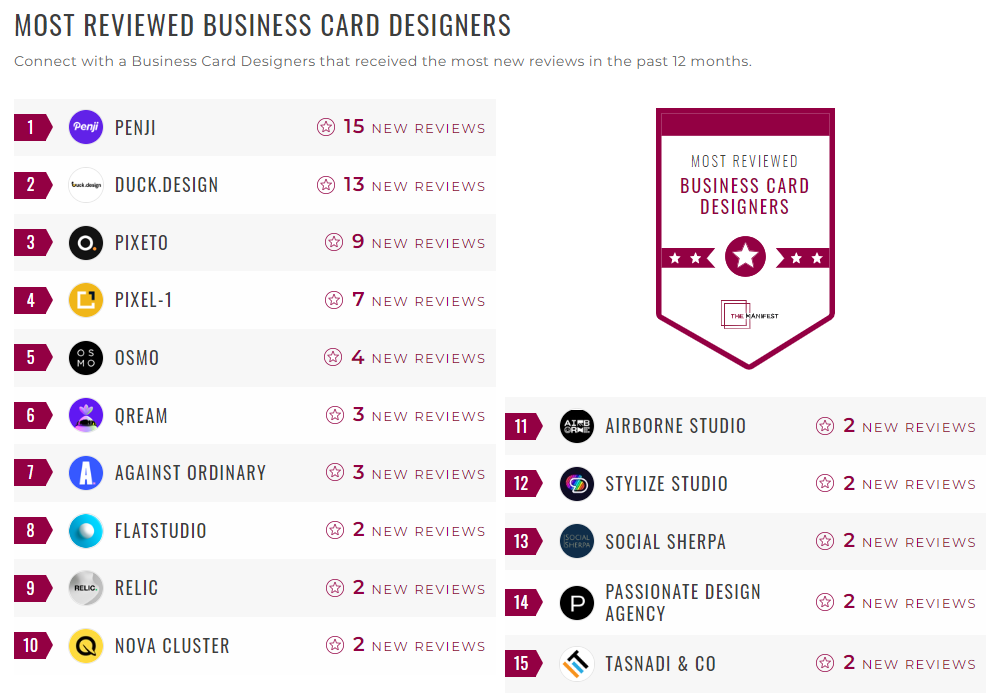Click the Stylize Studio logo
991x698 pixels.
pos(577,483)
